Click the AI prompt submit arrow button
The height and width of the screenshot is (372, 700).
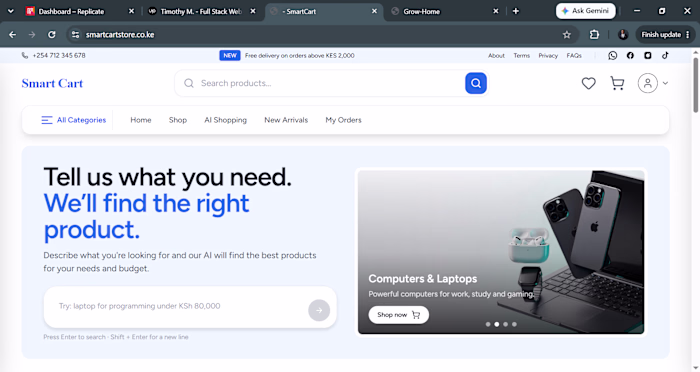pos(319,310)
